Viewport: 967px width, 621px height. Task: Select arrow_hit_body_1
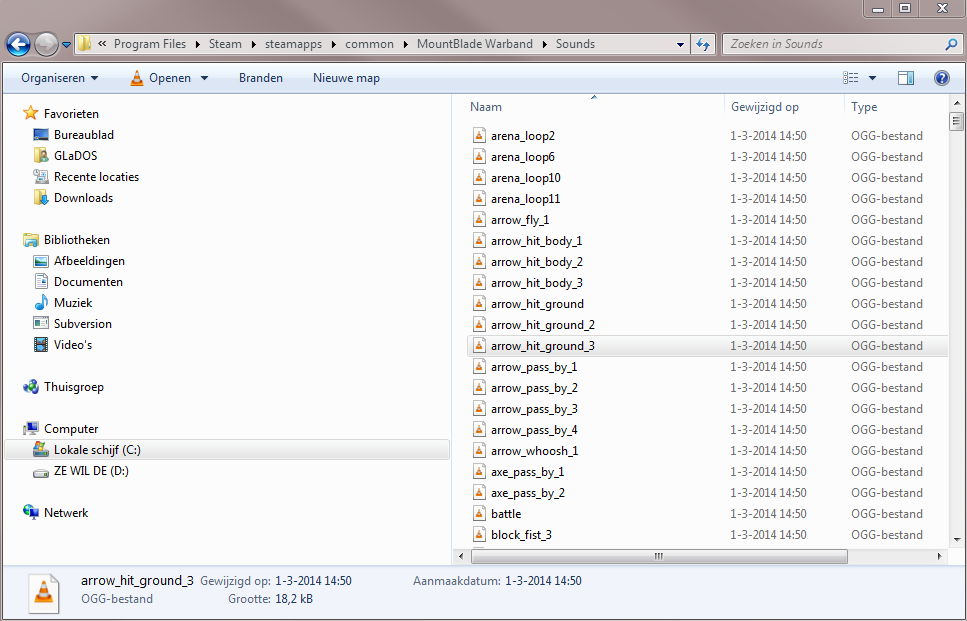tap(537, 241)
